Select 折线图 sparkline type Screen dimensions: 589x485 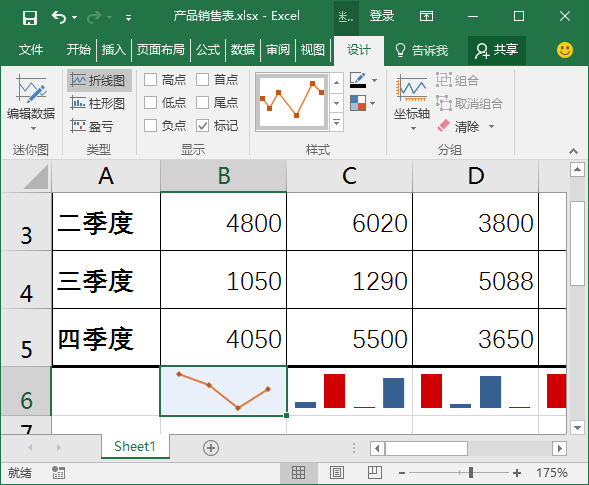(x=100, y=80)
